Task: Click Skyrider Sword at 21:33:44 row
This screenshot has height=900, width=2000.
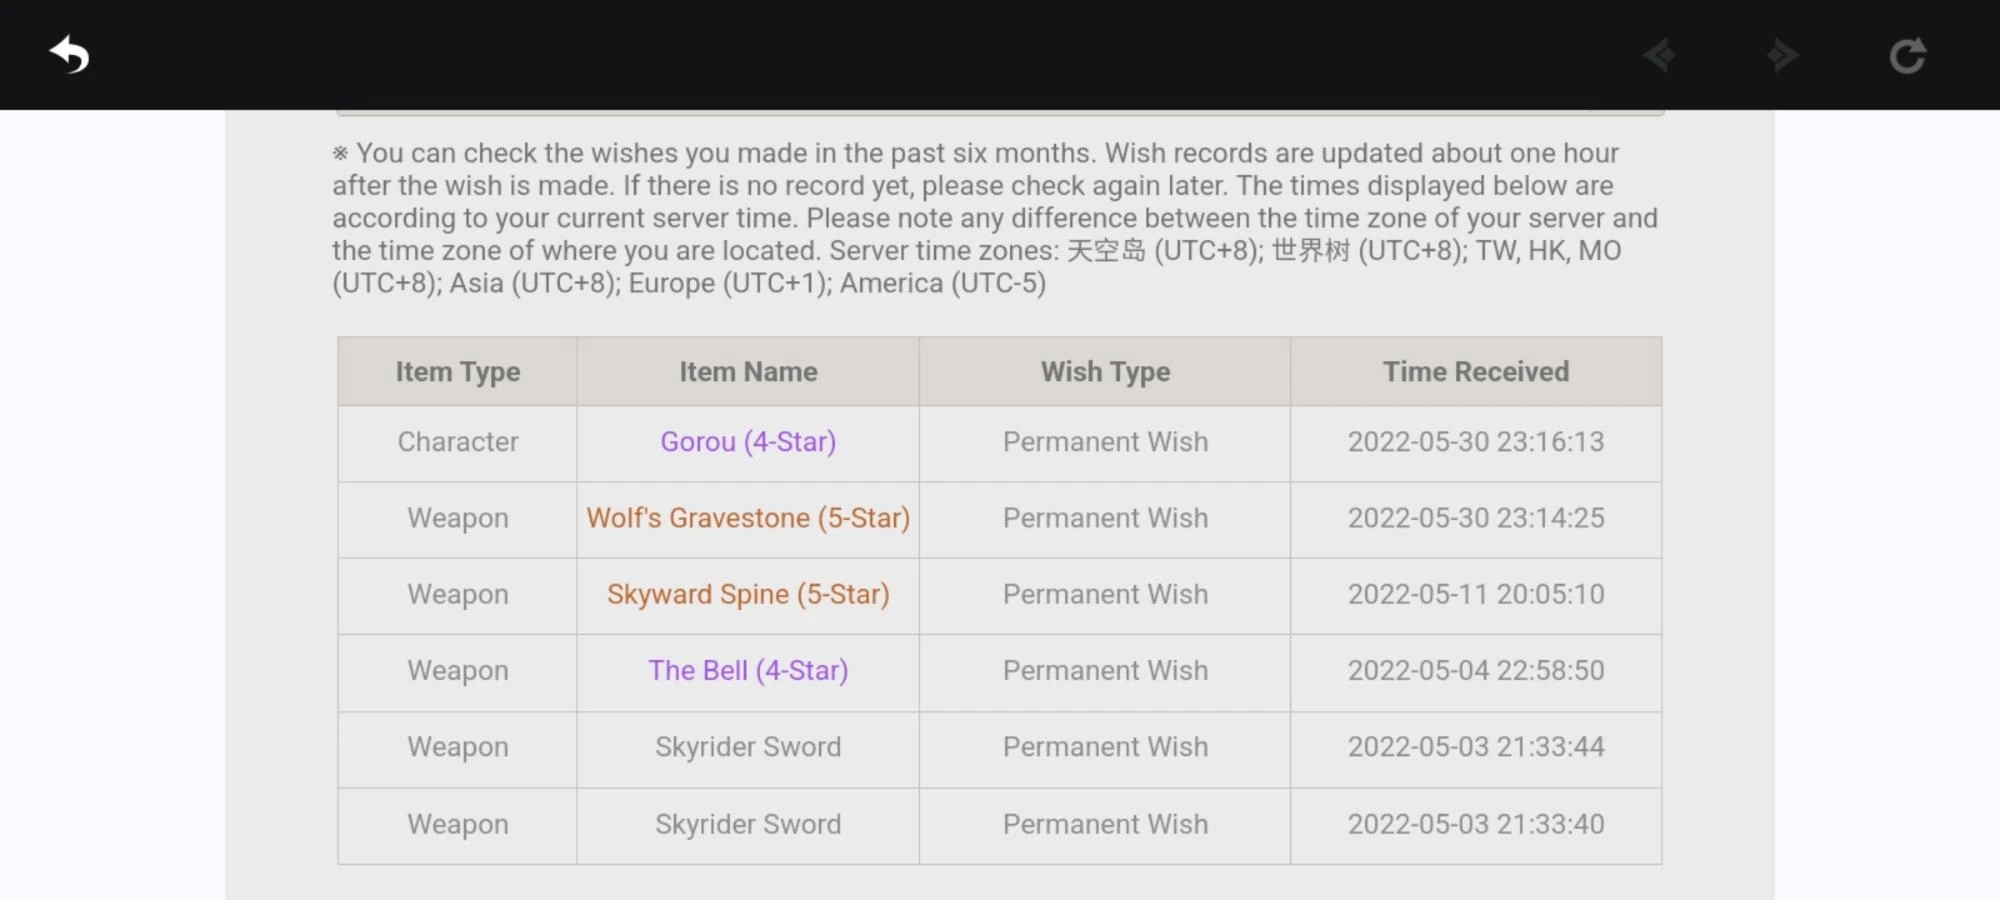Action: (x=748, y=747)
